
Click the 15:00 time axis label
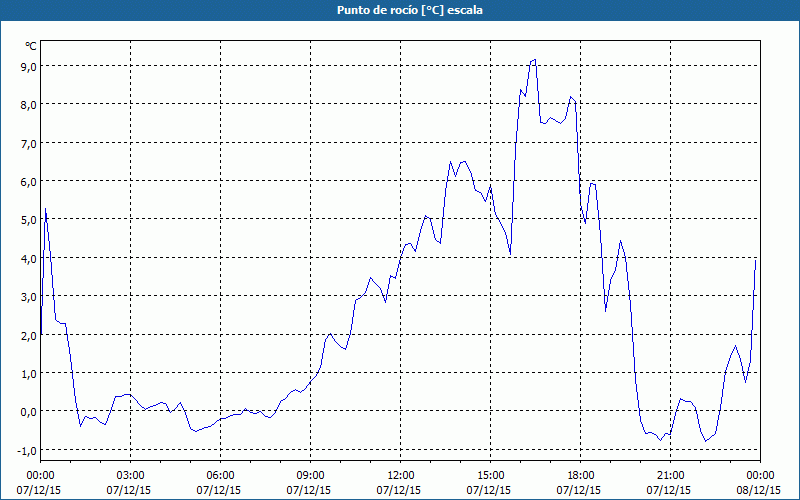(491, 476)
